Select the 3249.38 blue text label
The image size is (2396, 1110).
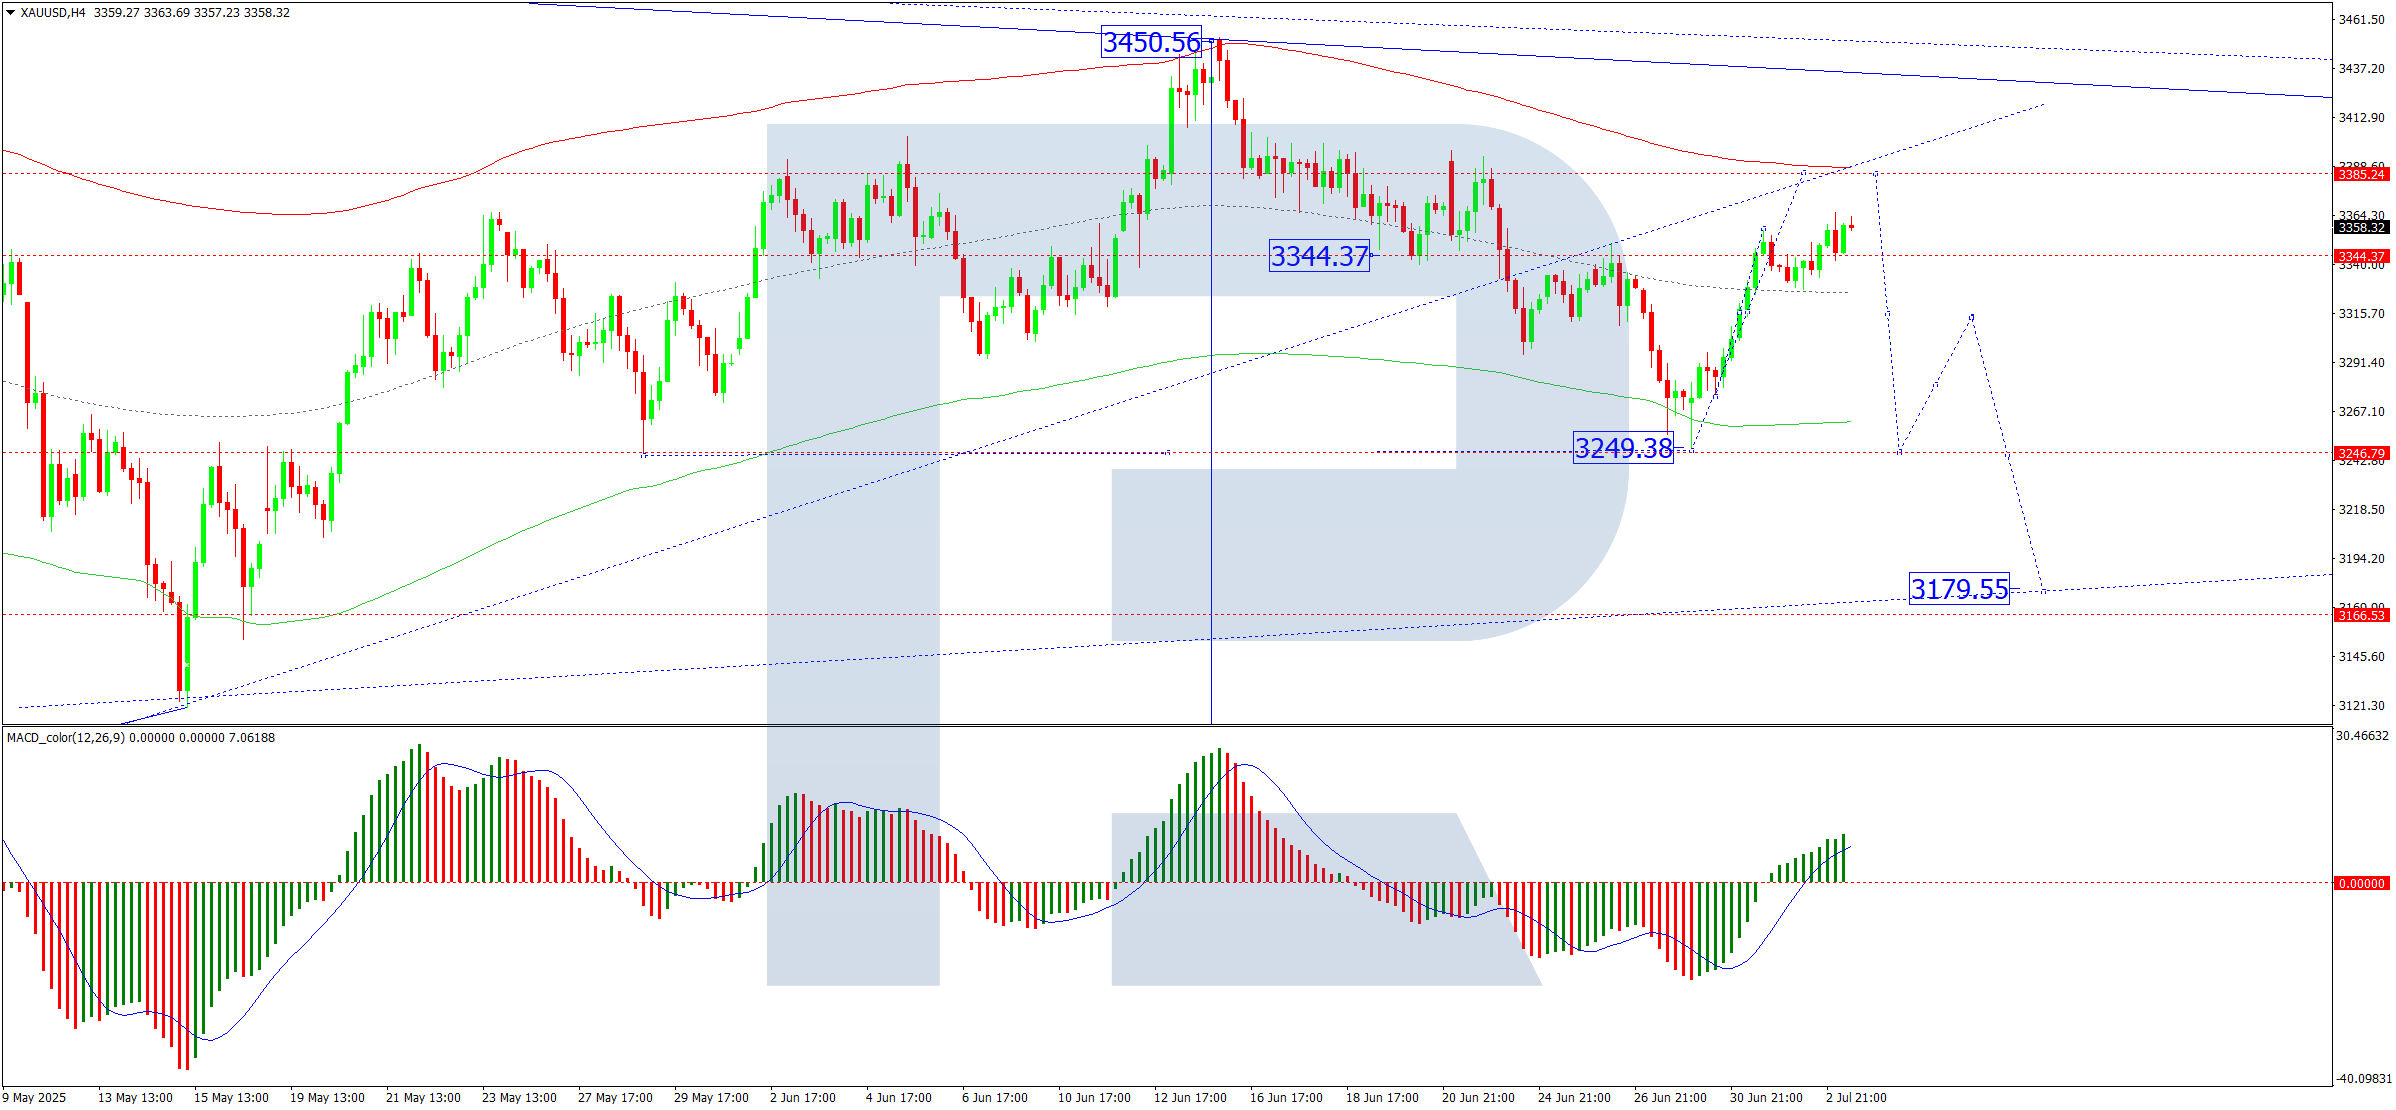tap(1622, 447)
